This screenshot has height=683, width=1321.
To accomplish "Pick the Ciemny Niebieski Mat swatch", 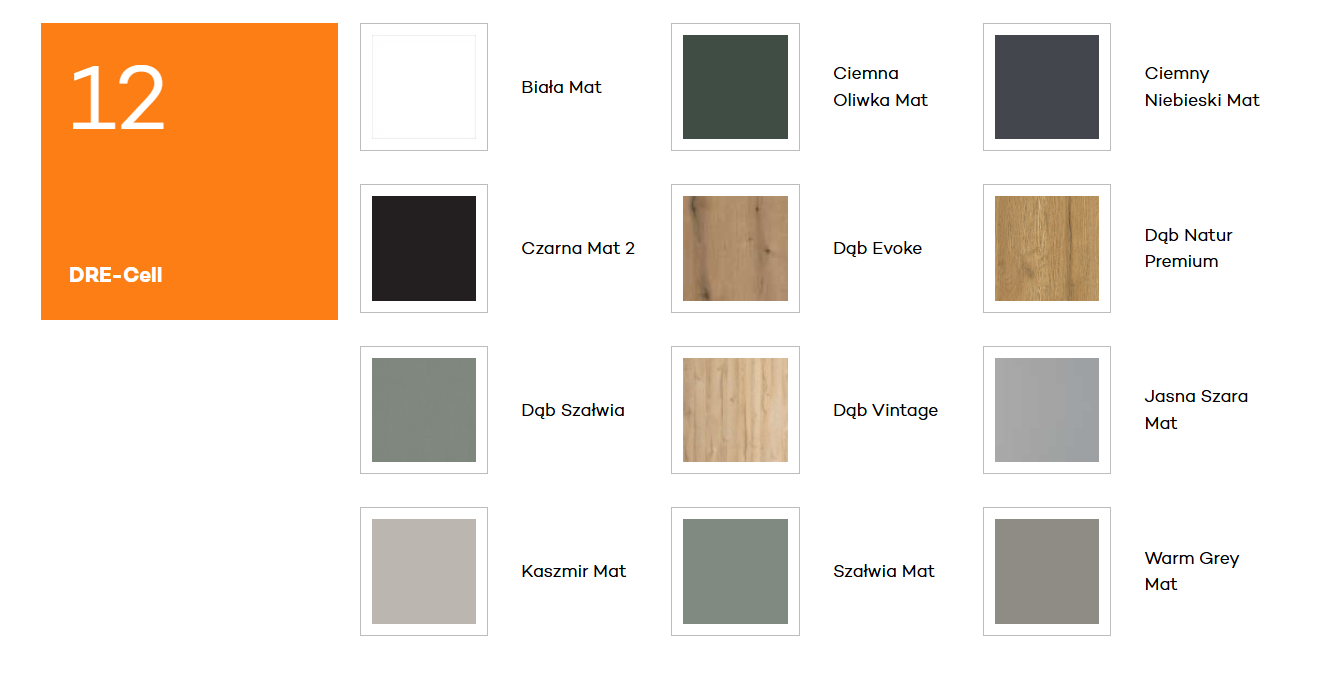I will tap(1047, 87).
